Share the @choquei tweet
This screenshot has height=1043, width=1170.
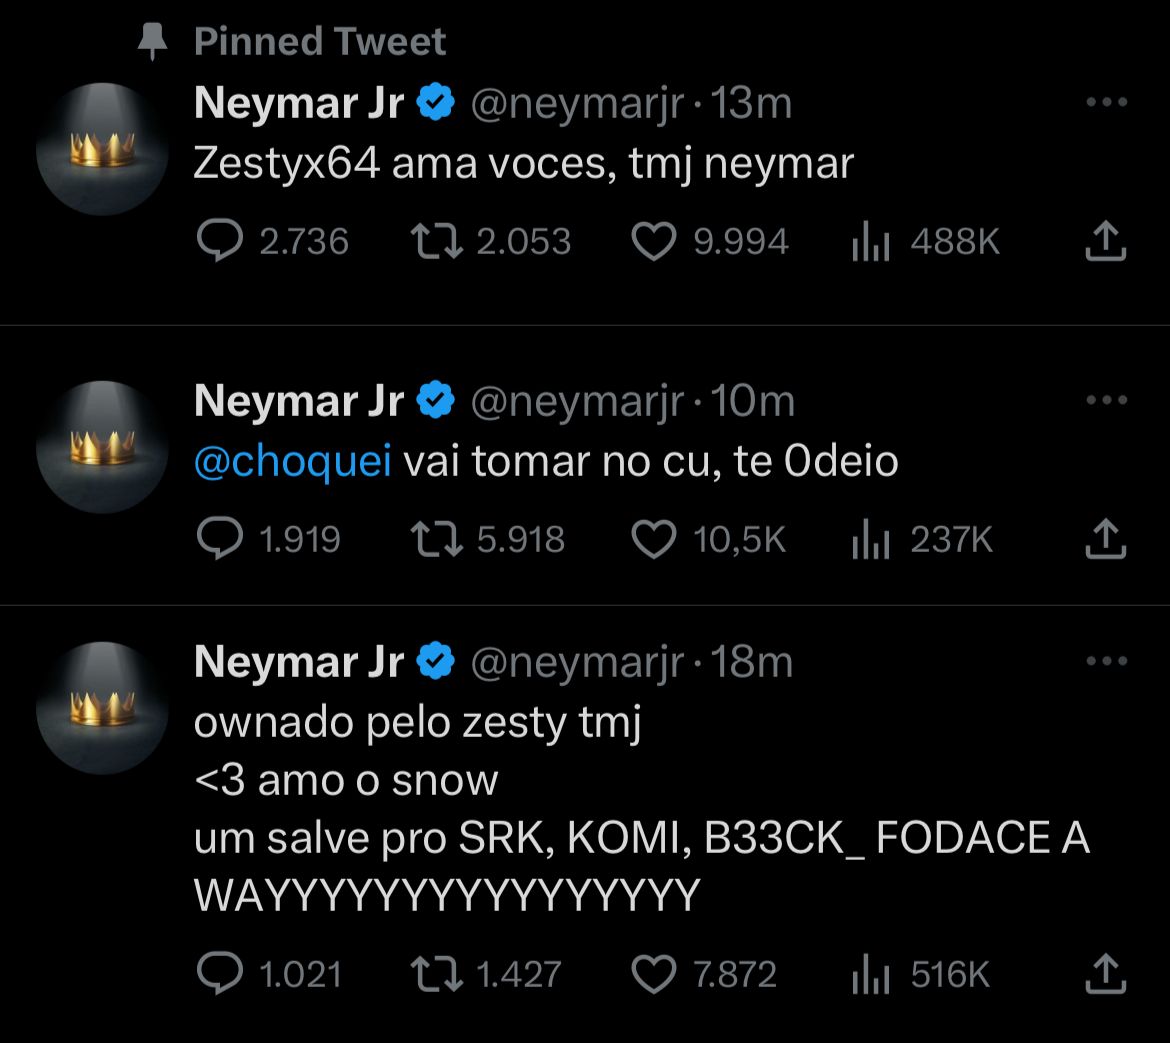pos(1106,540)
